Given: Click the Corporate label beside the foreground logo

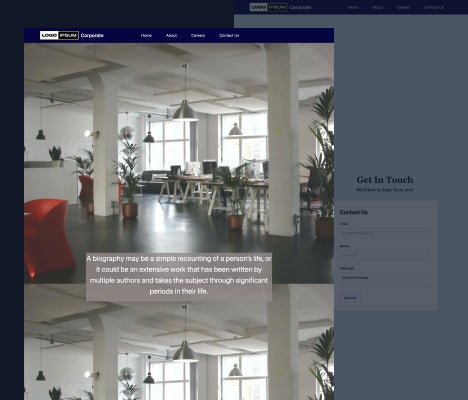Looking at the screenshot, I should point(92,35).
